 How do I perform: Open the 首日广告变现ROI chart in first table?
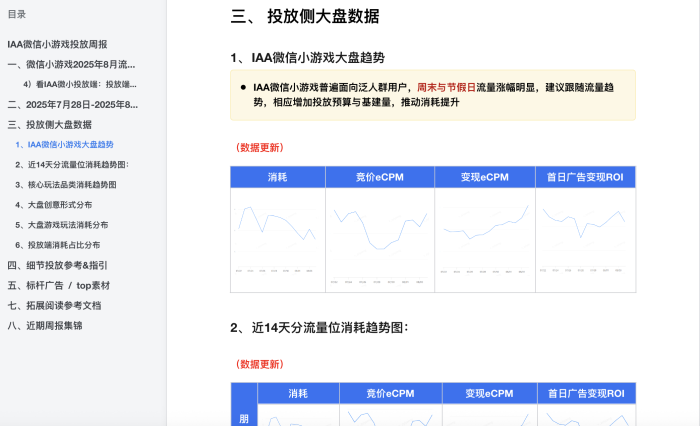(x=585, y=240)
